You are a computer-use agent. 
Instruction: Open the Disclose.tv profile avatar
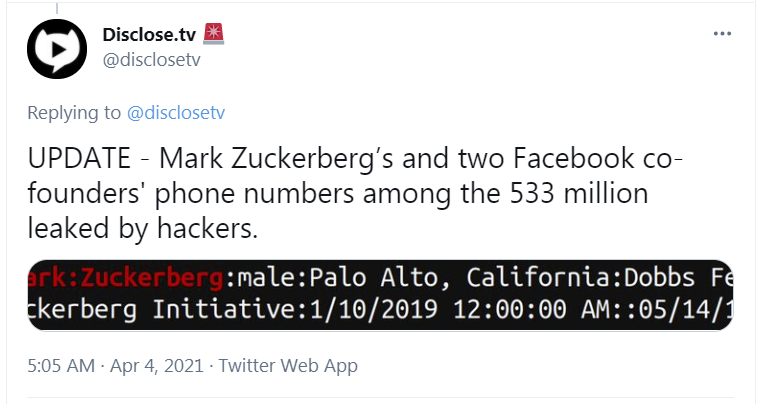click(x=57, y=49)
